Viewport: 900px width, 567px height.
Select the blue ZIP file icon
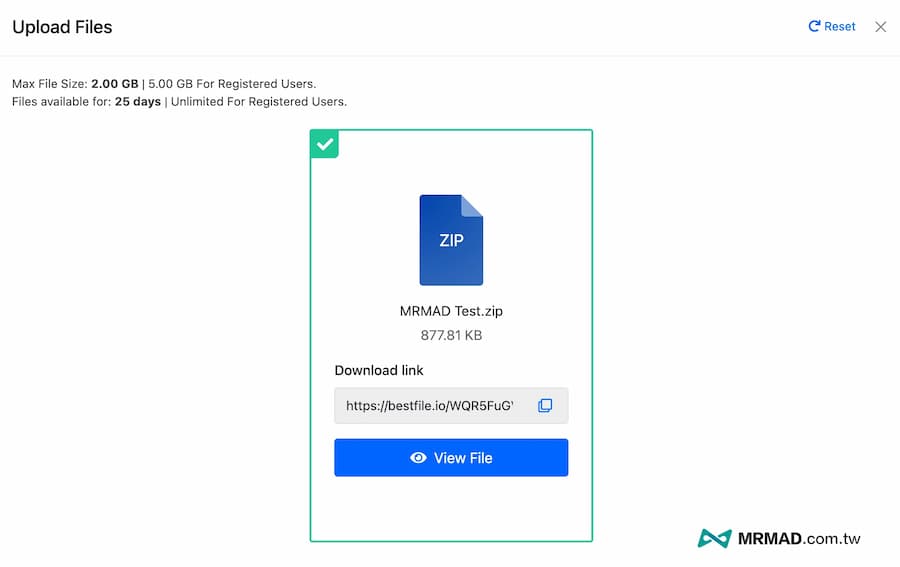tap(451, 240)
